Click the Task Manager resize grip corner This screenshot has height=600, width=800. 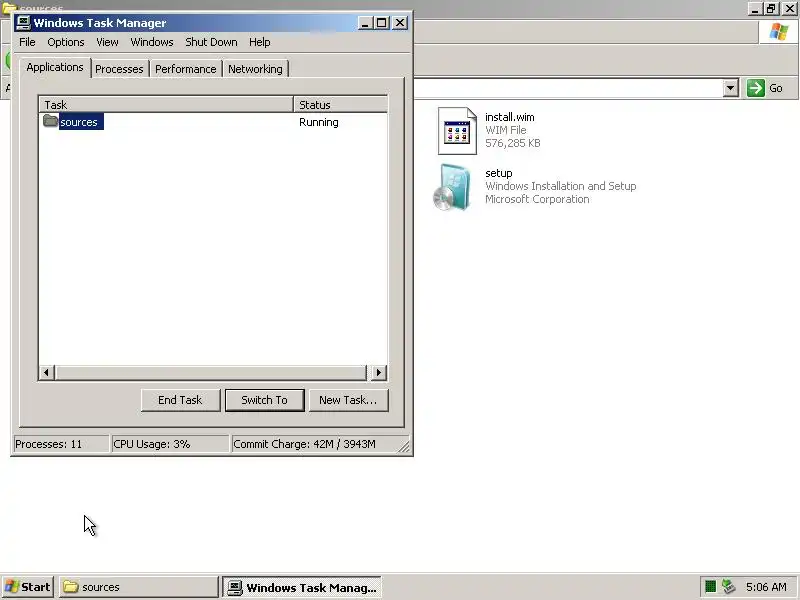click(x=404, y=446)
